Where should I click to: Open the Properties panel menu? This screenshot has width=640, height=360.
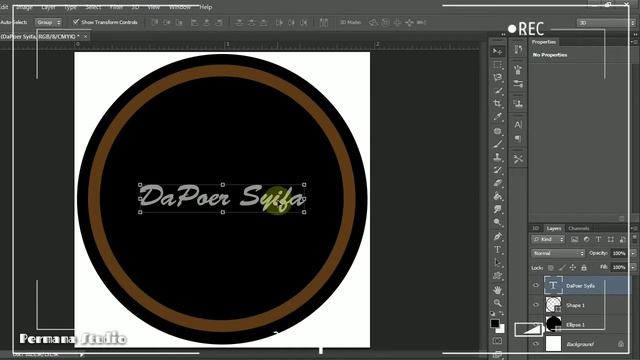click(634, 42)
